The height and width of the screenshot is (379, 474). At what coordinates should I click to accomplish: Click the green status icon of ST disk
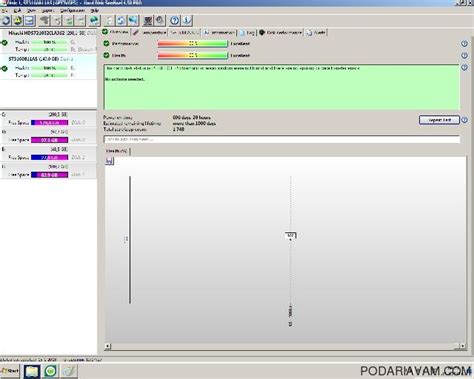(x=4, y=69)
